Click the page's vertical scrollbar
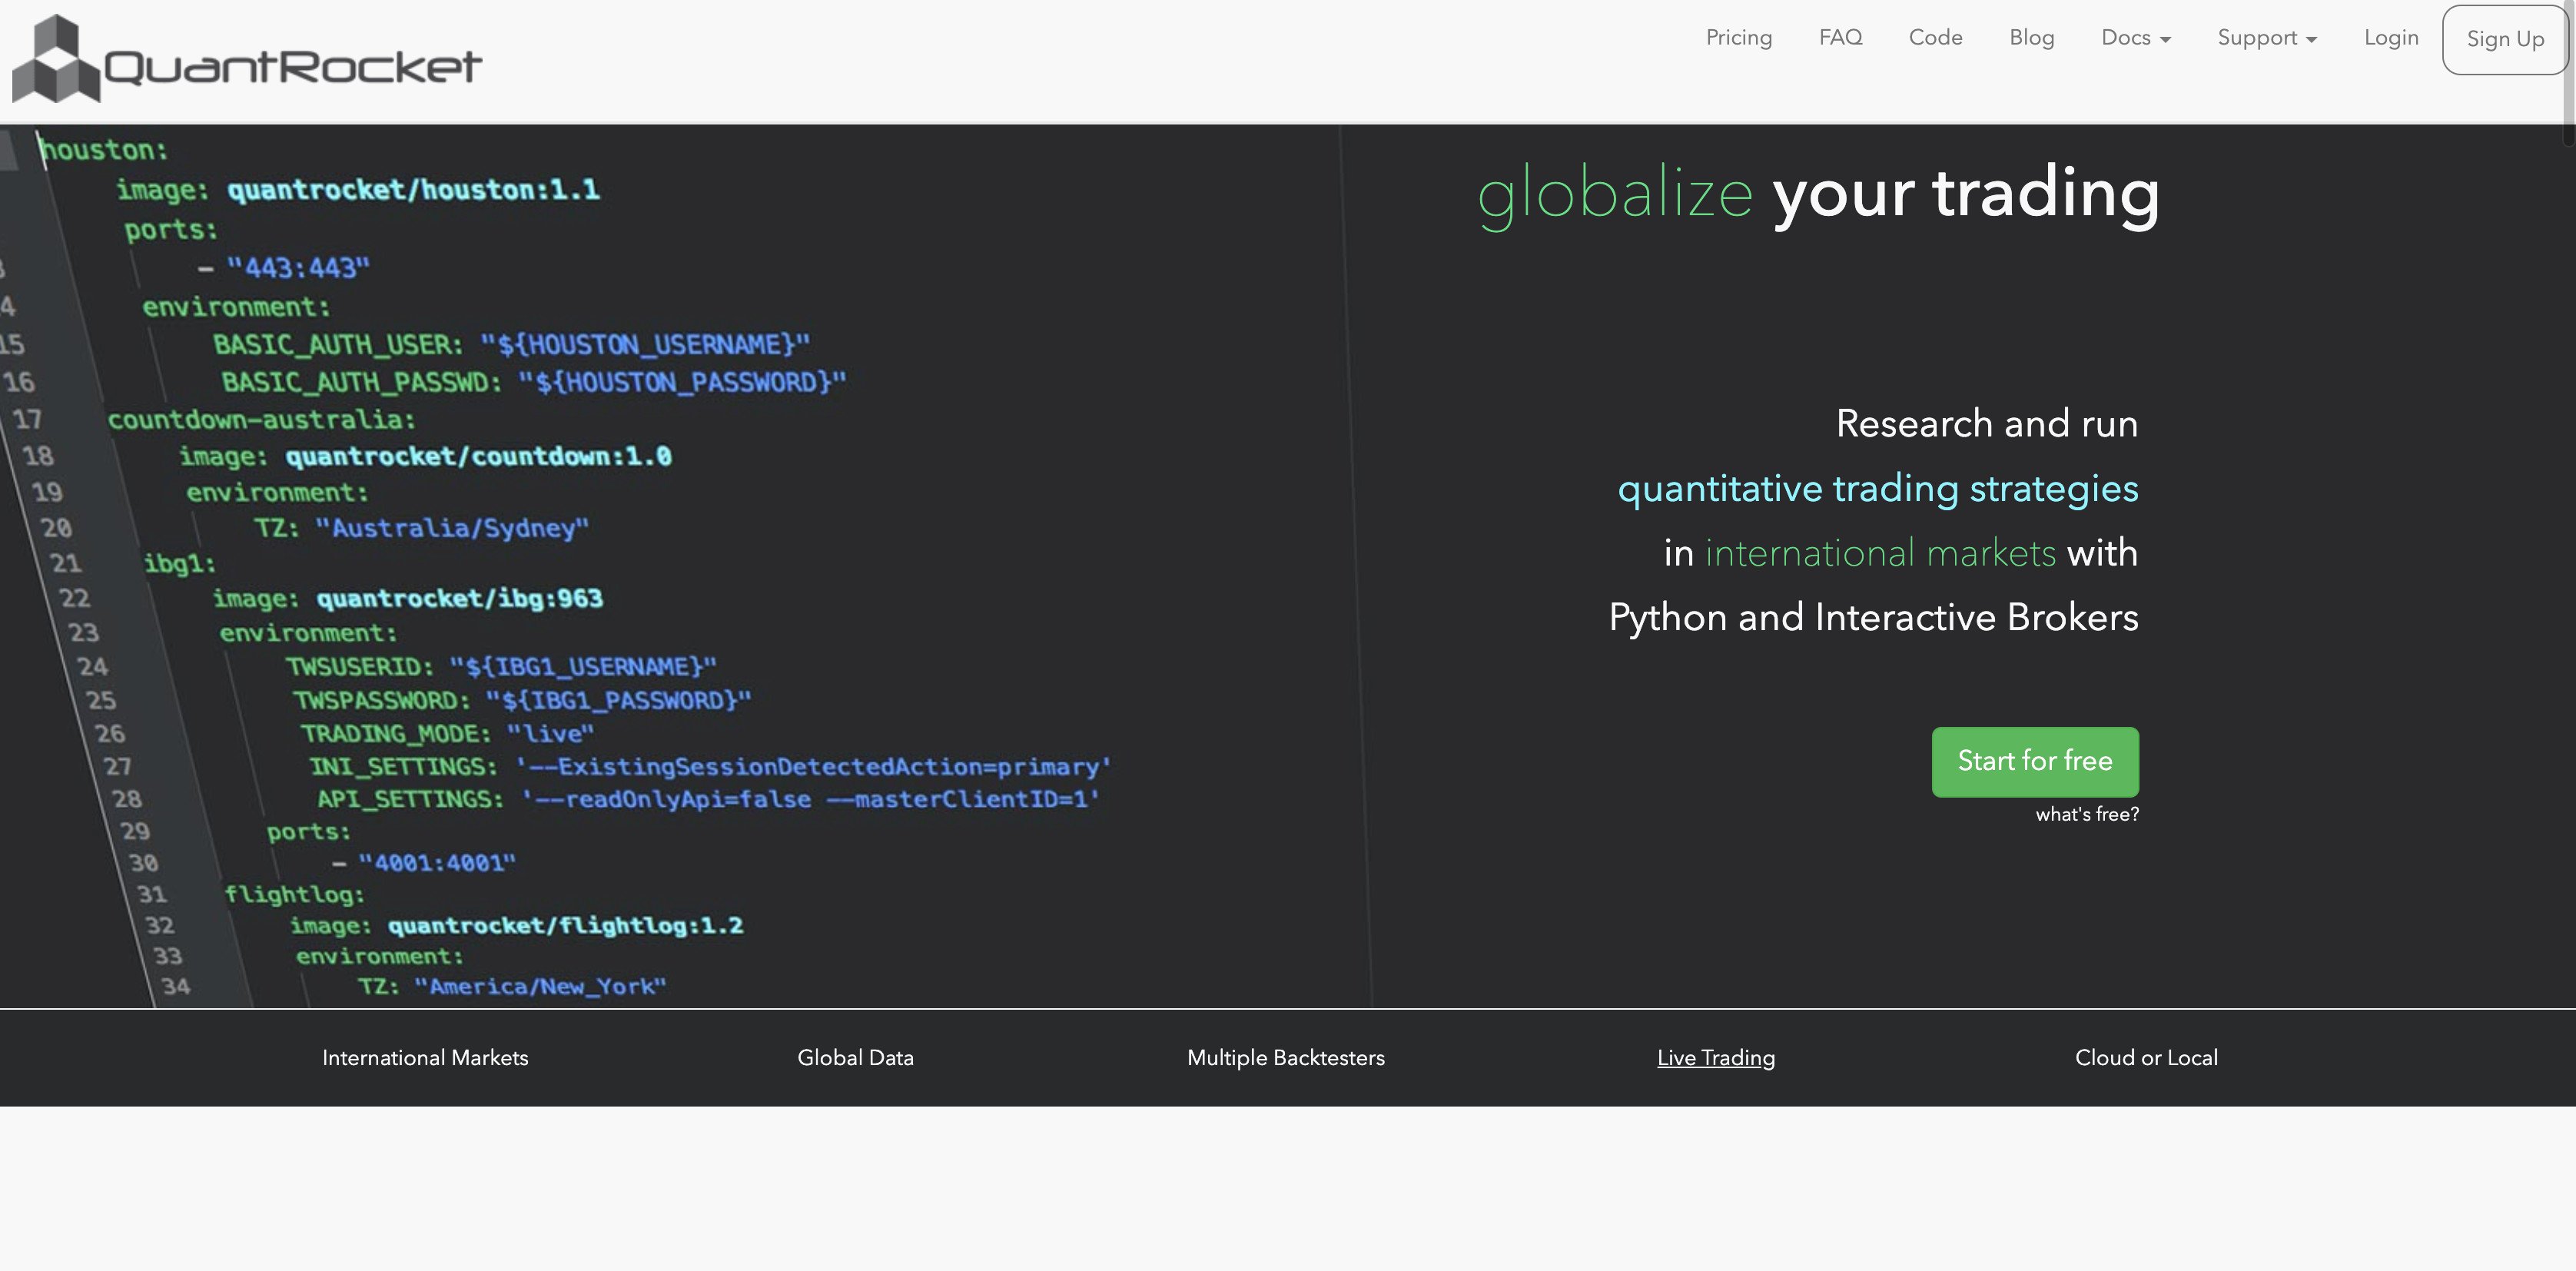Screen dimensions: 2576x1271 (2569, 635)
